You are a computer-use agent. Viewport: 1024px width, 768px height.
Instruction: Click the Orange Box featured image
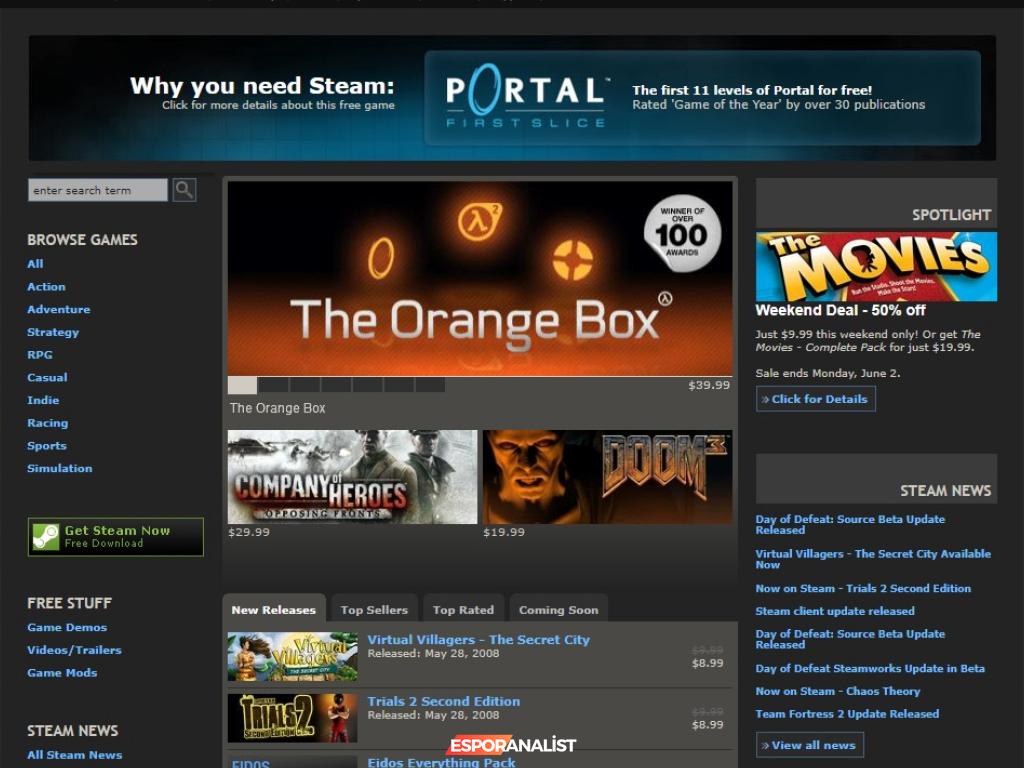tap(479, 278)
